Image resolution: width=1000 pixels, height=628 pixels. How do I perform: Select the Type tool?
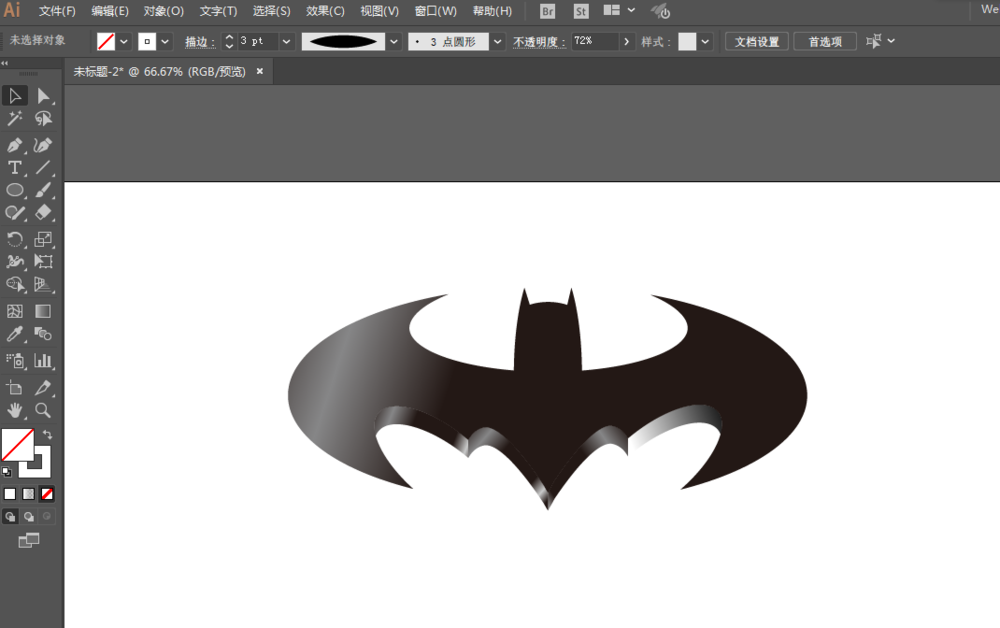15,168
